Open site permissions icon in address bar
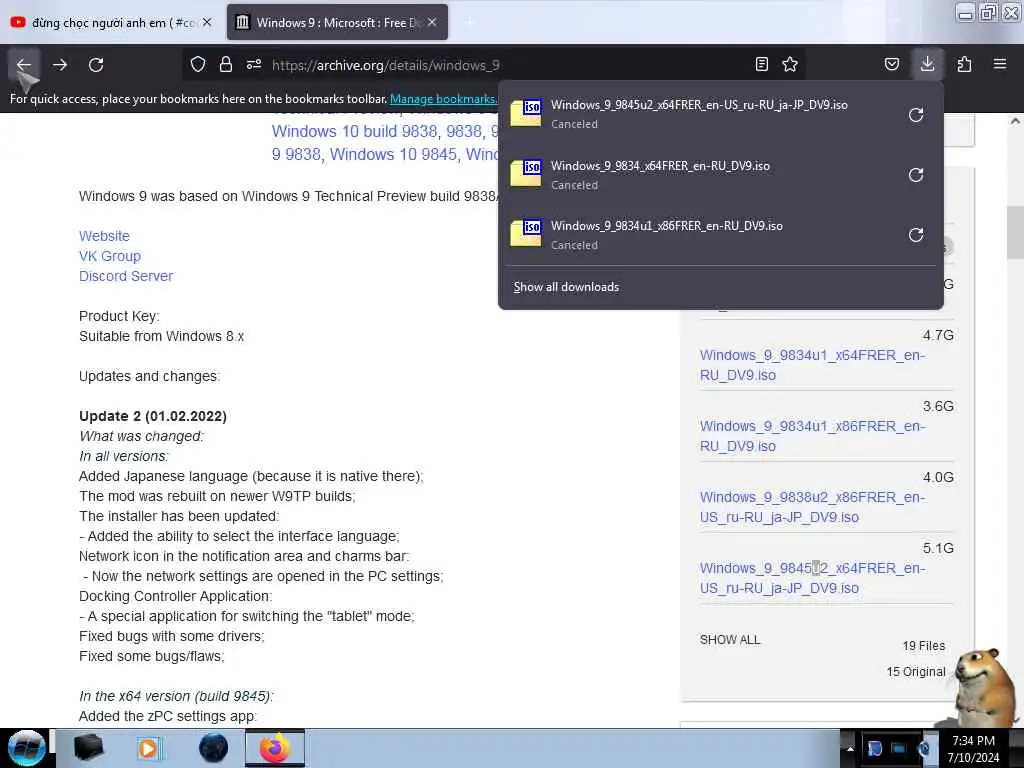The width and height of the screenshot is (1024, 768). (x=254, y=64)
